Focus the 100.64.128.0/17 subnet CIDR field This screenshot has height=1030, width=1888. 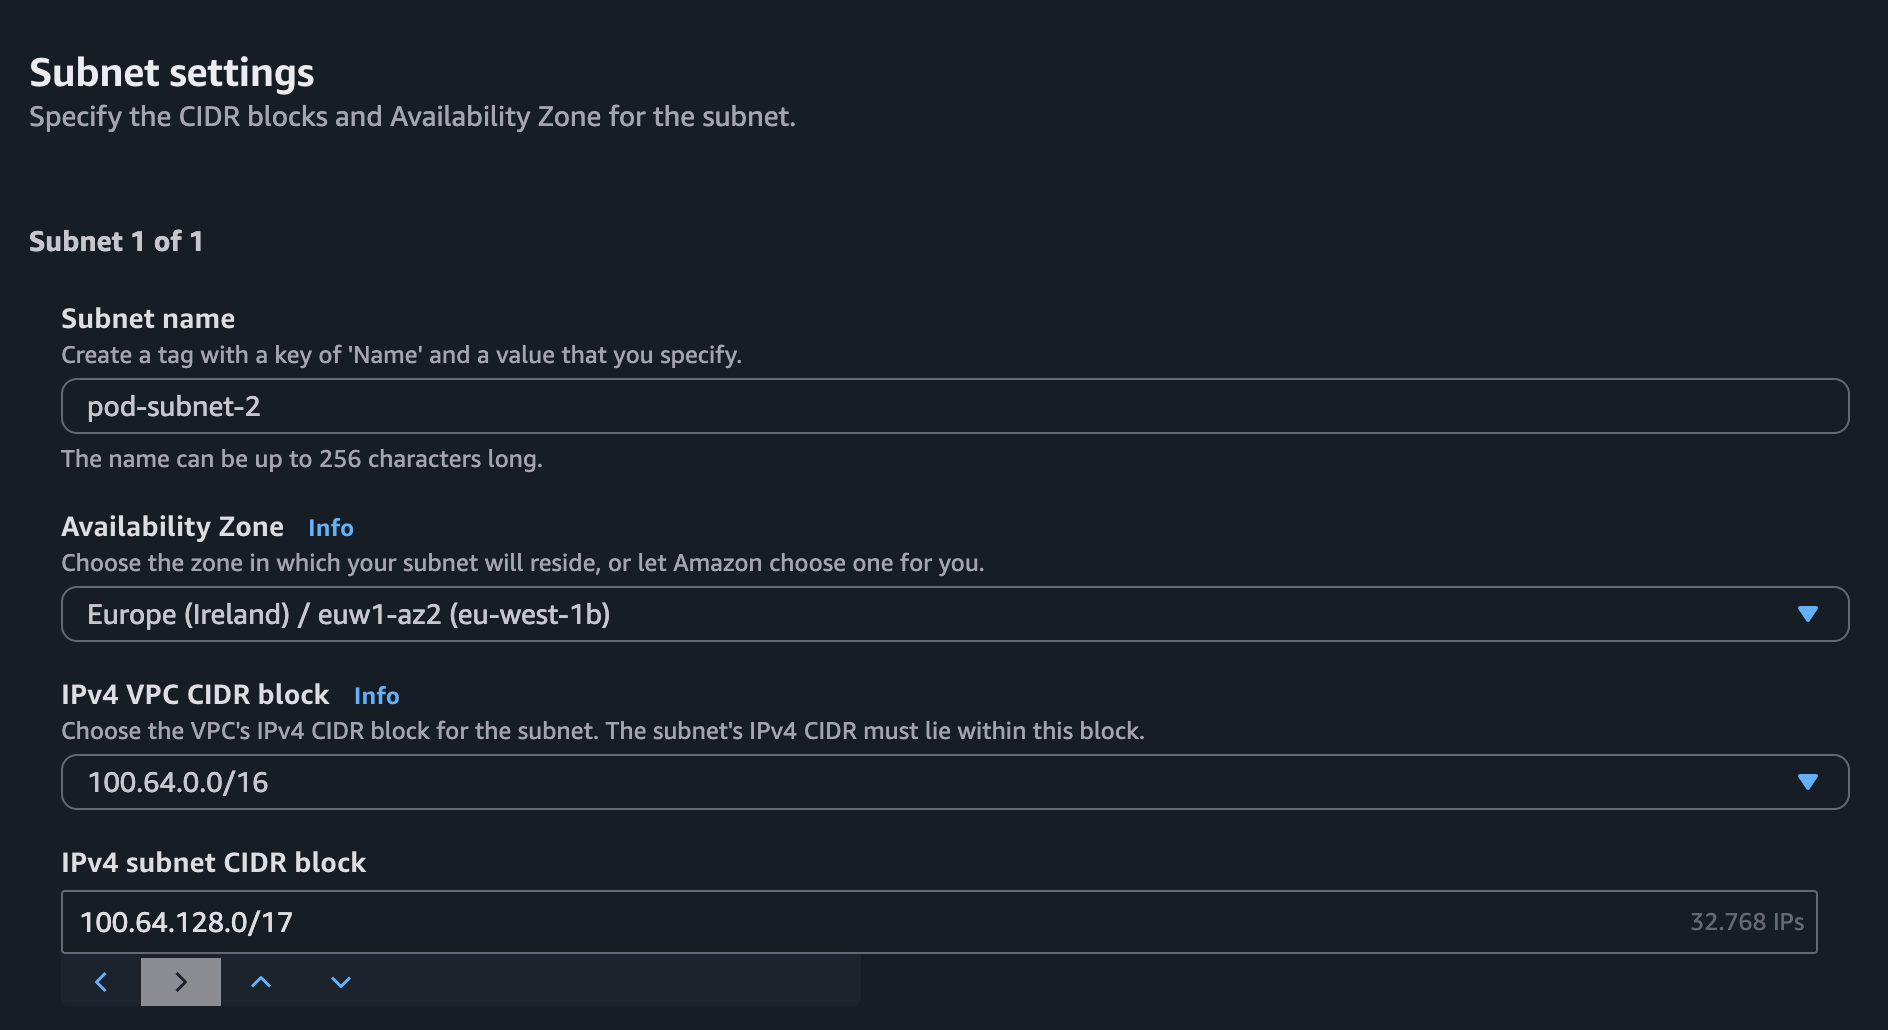click(x=800, y=922)
